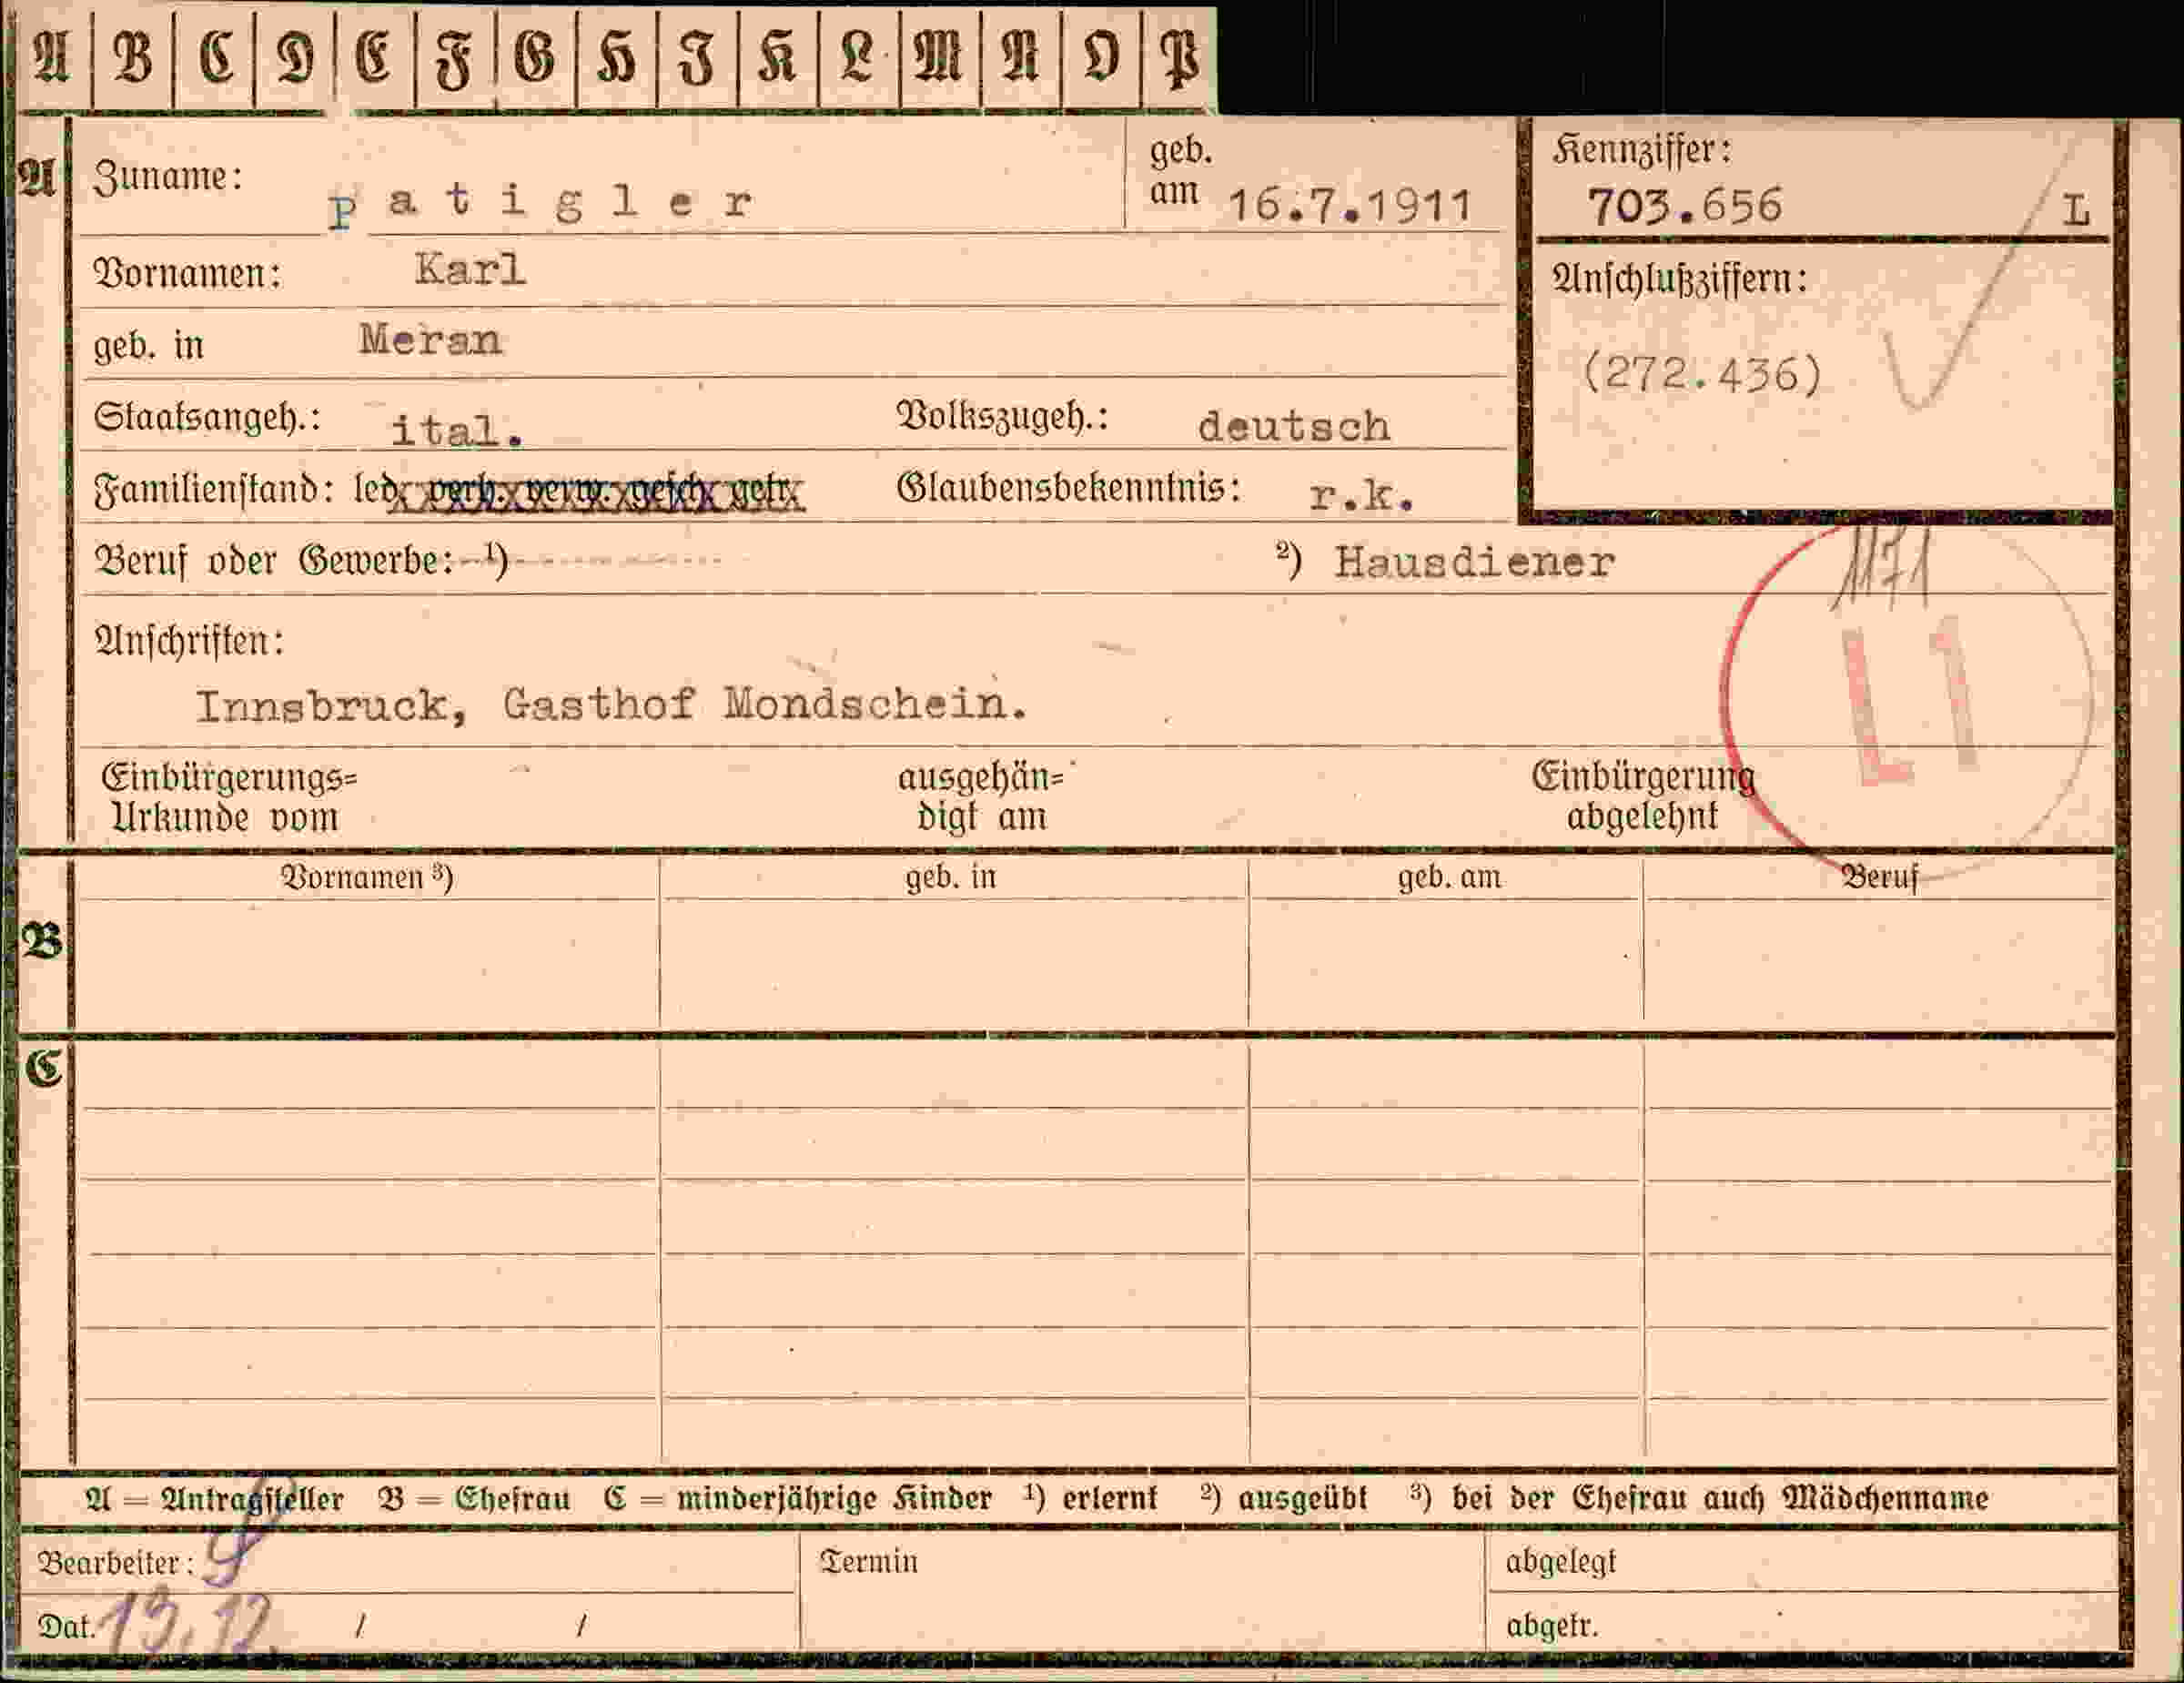Select the index tab letter J
2184x1683 pixels.
point(697,57)
